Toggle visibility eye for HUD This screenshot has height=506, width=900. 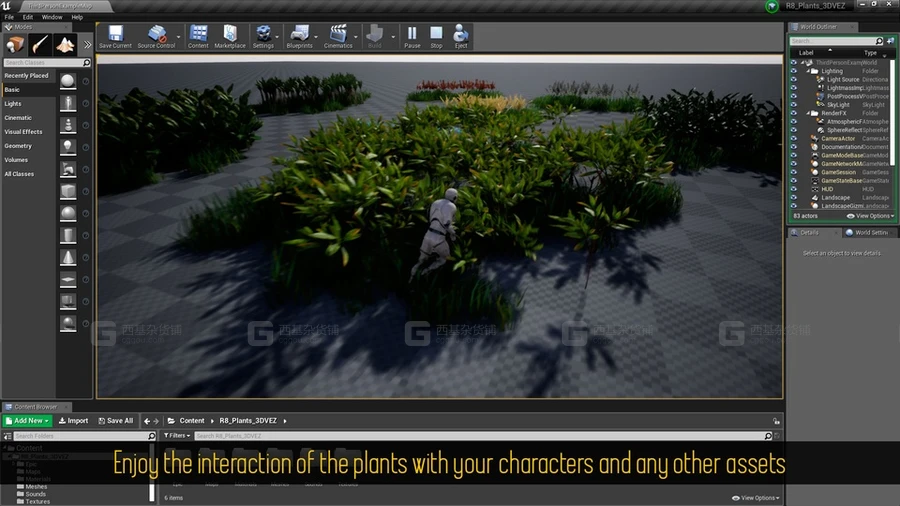tap(794, 189)
